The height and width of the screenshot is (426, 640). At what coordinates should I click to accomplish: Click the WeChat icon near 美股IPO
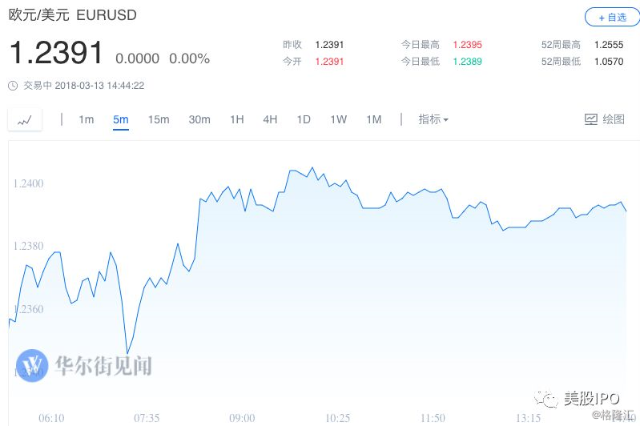tap(546, 399)
